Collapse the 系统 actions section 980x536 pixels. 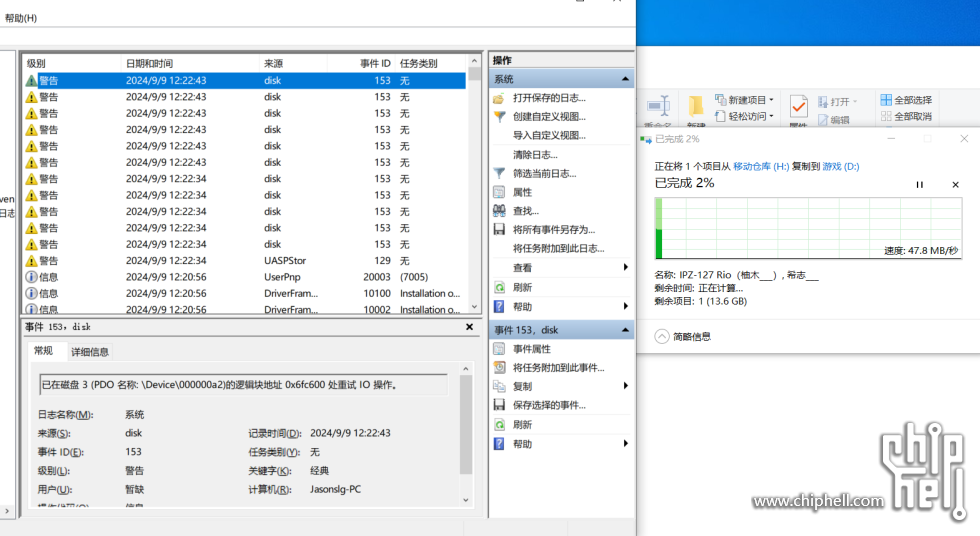click(x=625, y=79)
